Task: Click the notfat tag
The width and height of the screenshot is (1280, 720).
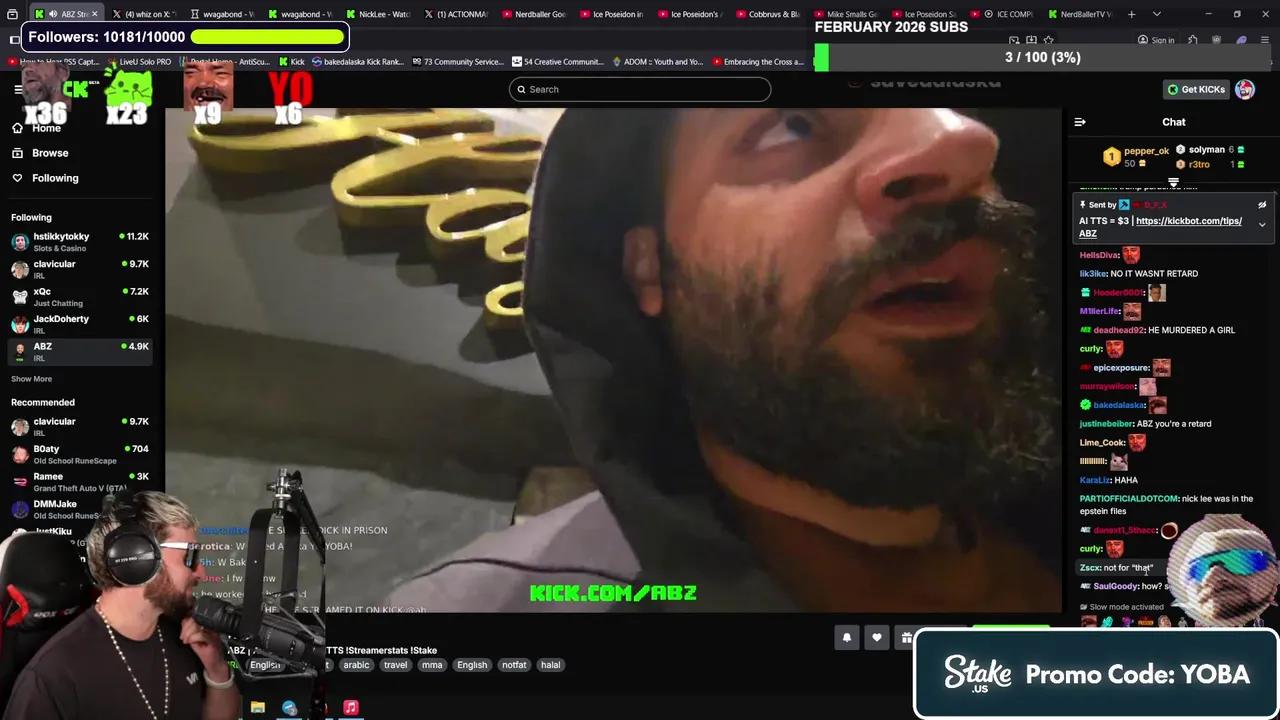Action: point(514,665)
